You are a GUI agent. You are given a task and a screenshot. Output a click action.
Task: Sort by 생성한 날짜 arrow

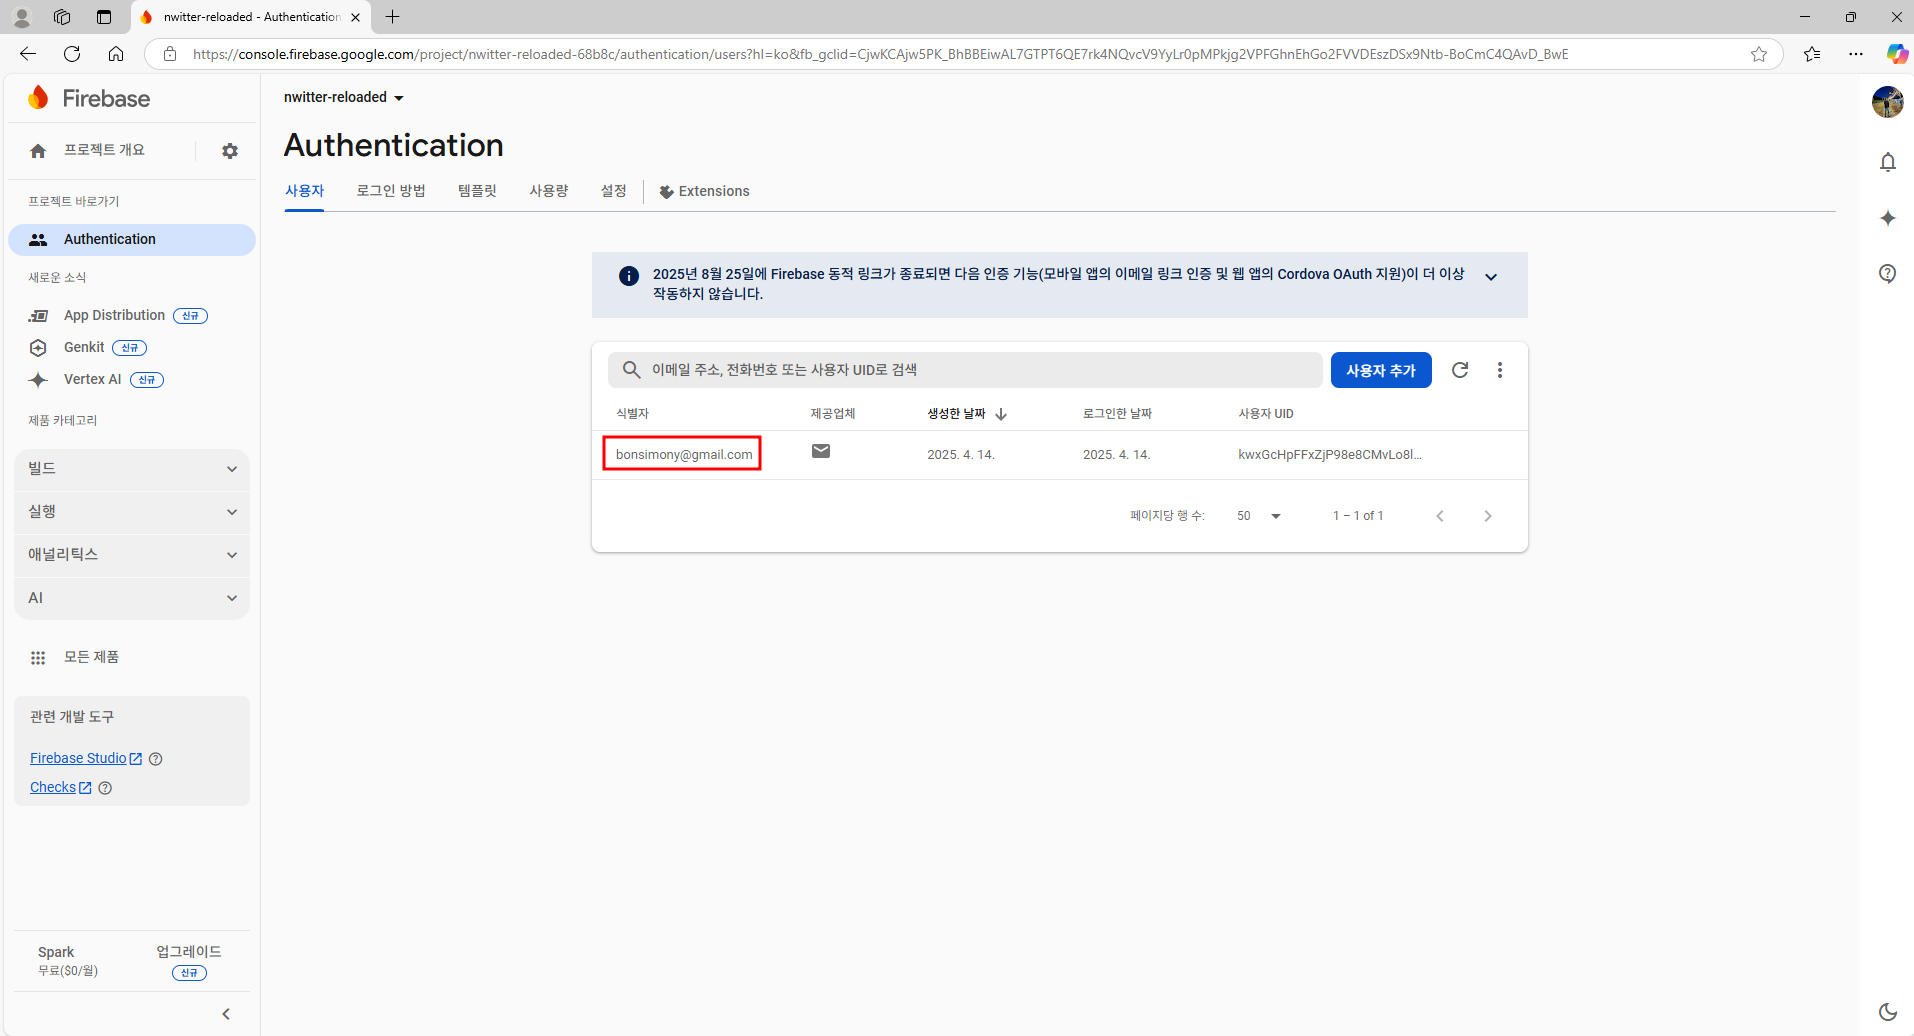1001,414
